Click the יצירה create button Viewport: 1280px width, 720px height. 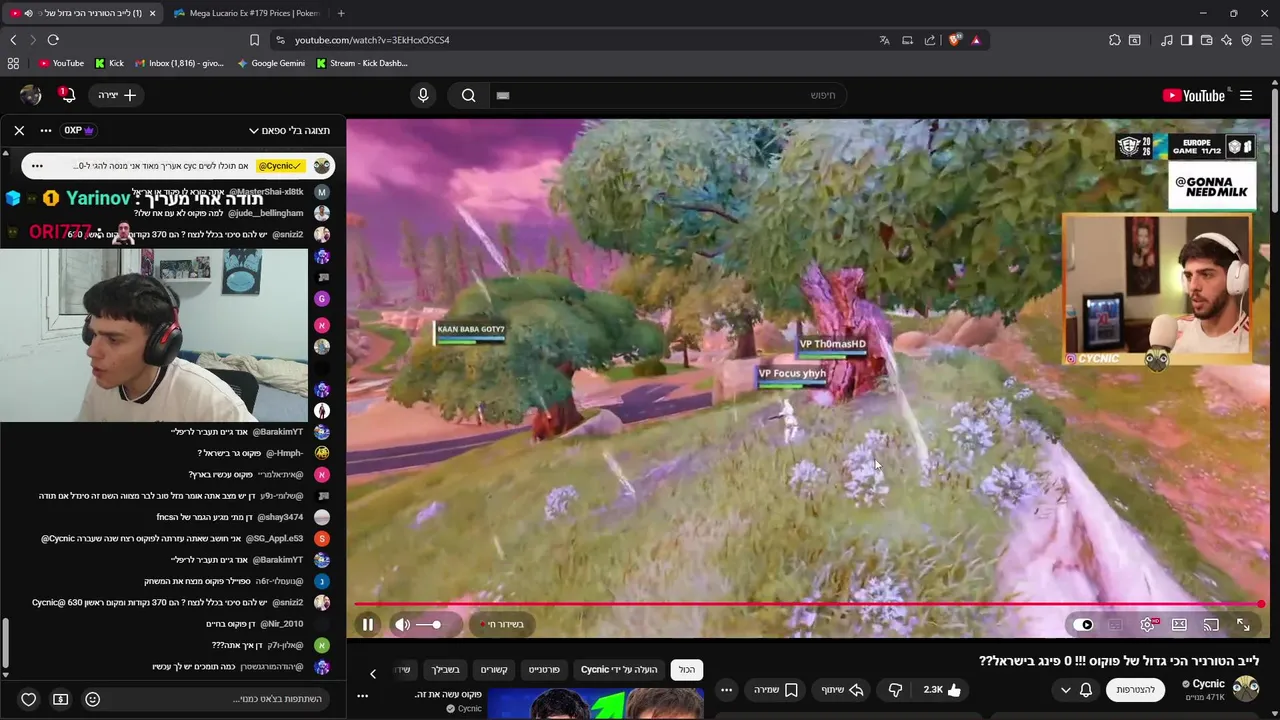(118, 95)
